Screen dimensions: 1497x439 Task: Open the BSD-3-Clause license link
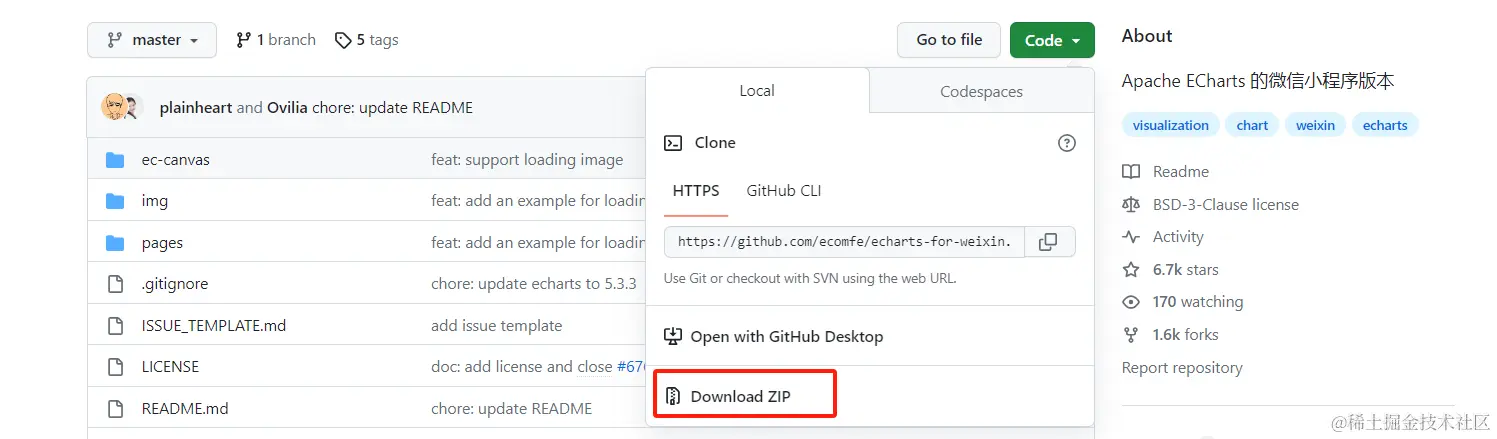pos(1226,205)
